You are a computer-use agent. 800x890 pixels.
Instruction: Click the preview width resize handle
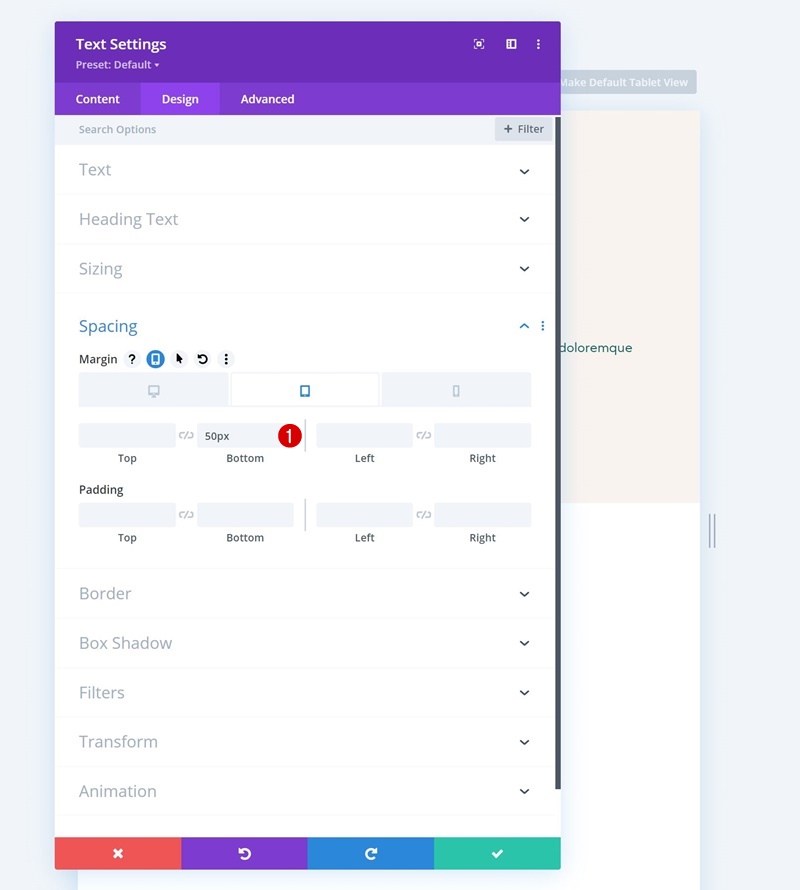[712, 531]
